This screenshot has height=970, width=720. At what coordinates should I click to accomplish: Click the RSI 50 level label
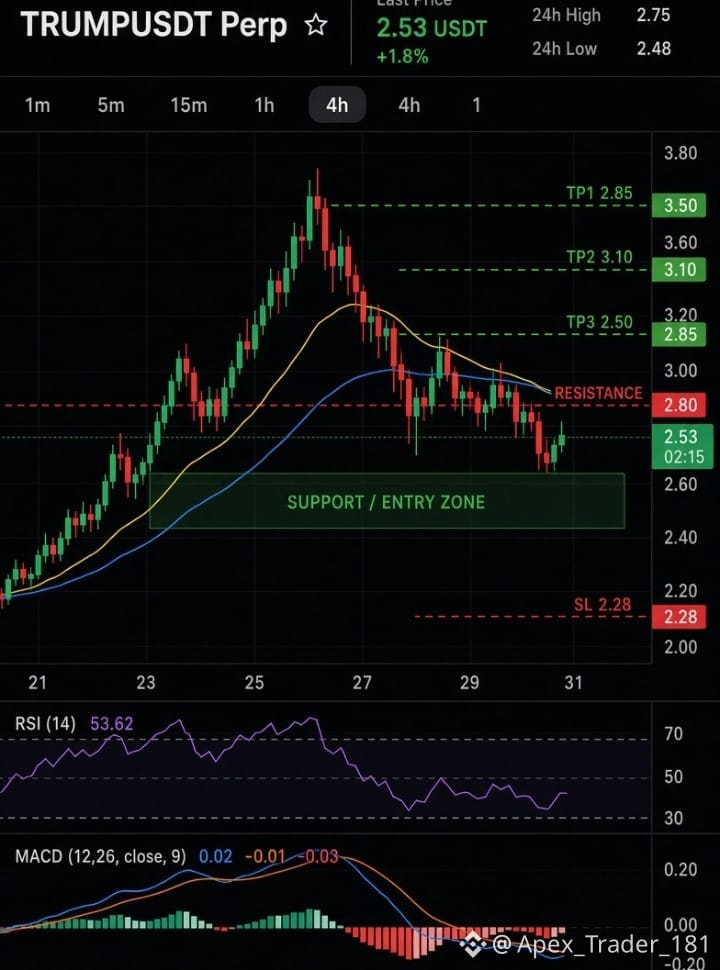point(674,776)
